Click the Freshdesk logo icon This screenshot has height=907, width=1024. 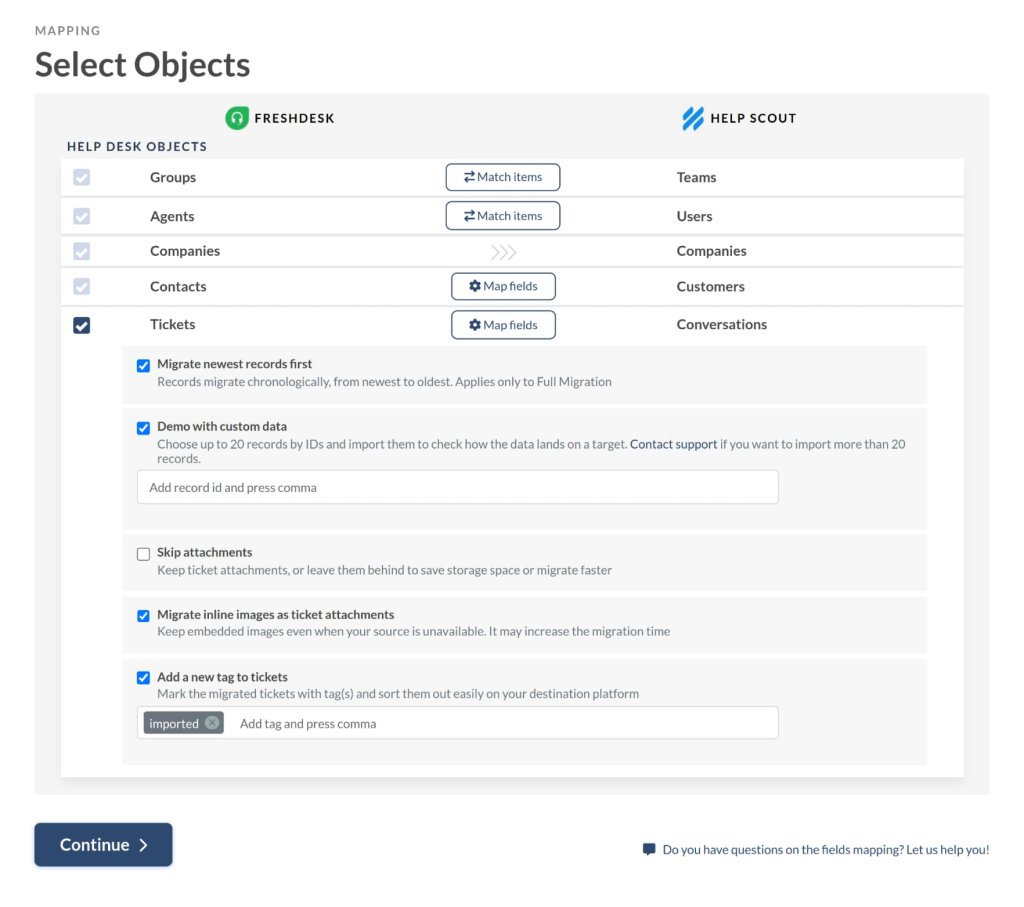point(236,117)
